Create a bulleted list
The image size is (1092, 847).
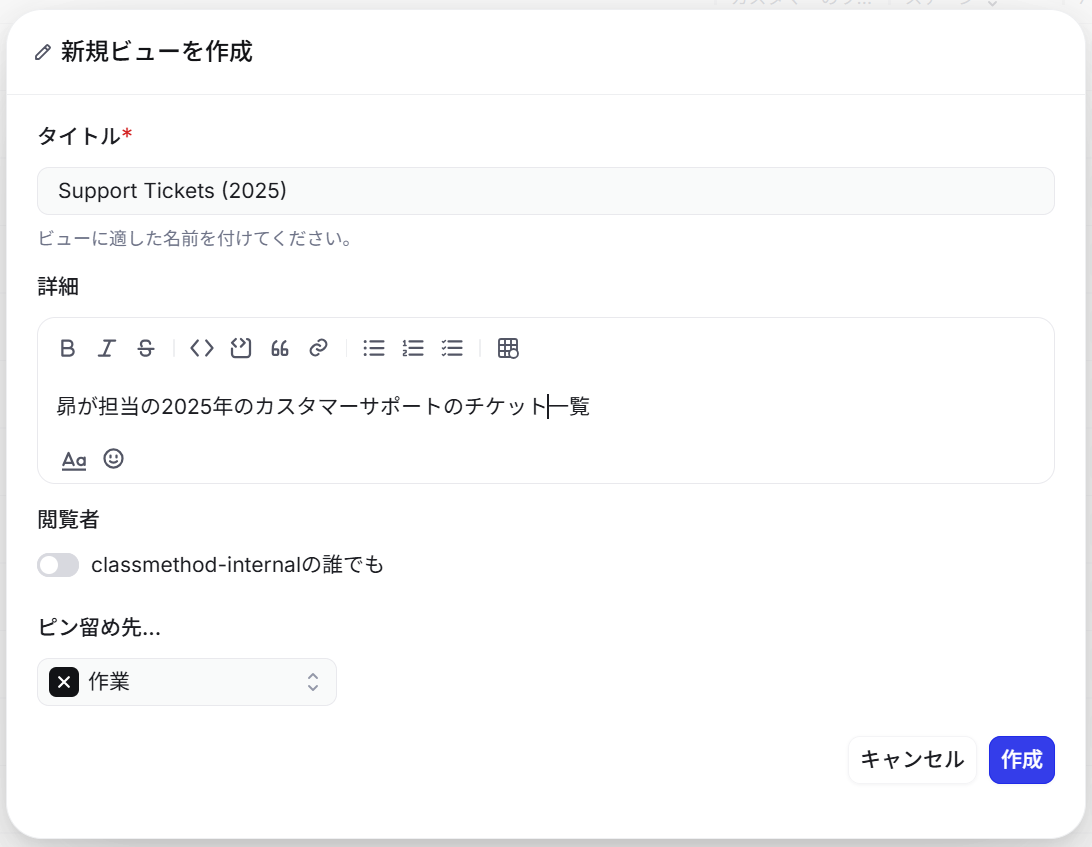373,348
